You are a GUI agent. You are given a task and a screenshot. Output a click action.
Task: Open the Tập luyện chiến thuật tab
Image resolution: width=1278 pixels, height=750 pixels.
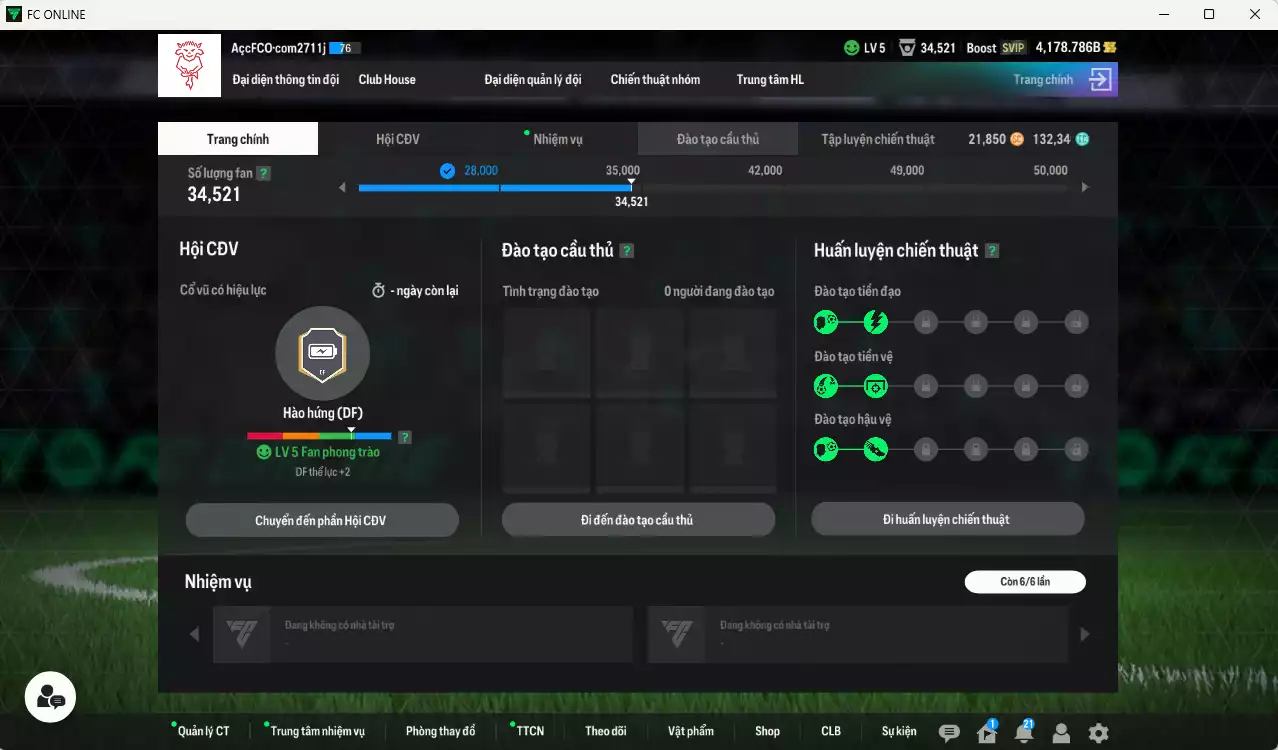pos(877,139)
